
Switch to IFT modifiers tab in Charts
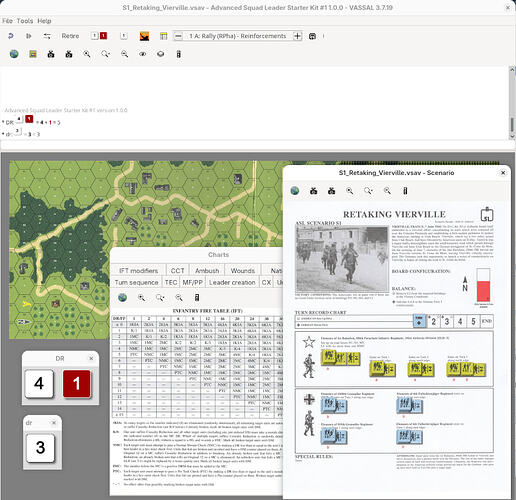[138, 270]
